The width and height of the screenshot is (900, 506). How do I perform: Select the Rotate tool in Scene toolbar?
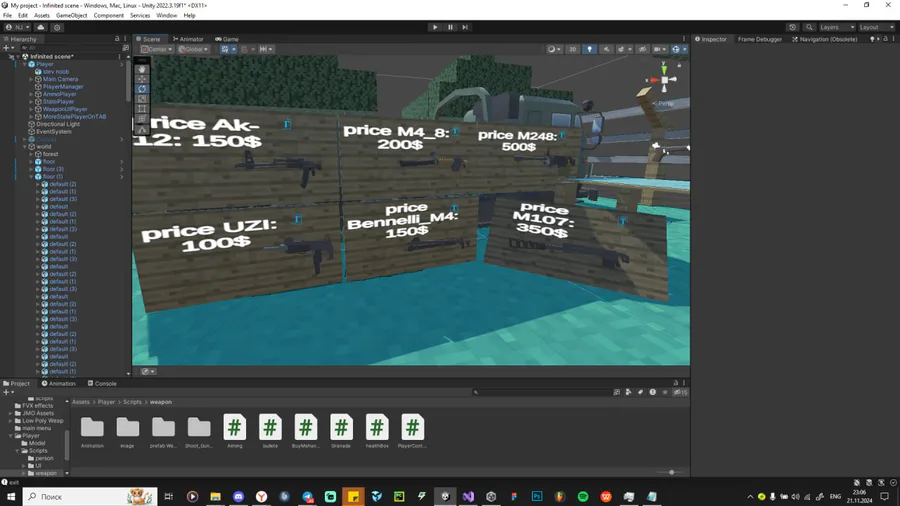tap(142, 89)
